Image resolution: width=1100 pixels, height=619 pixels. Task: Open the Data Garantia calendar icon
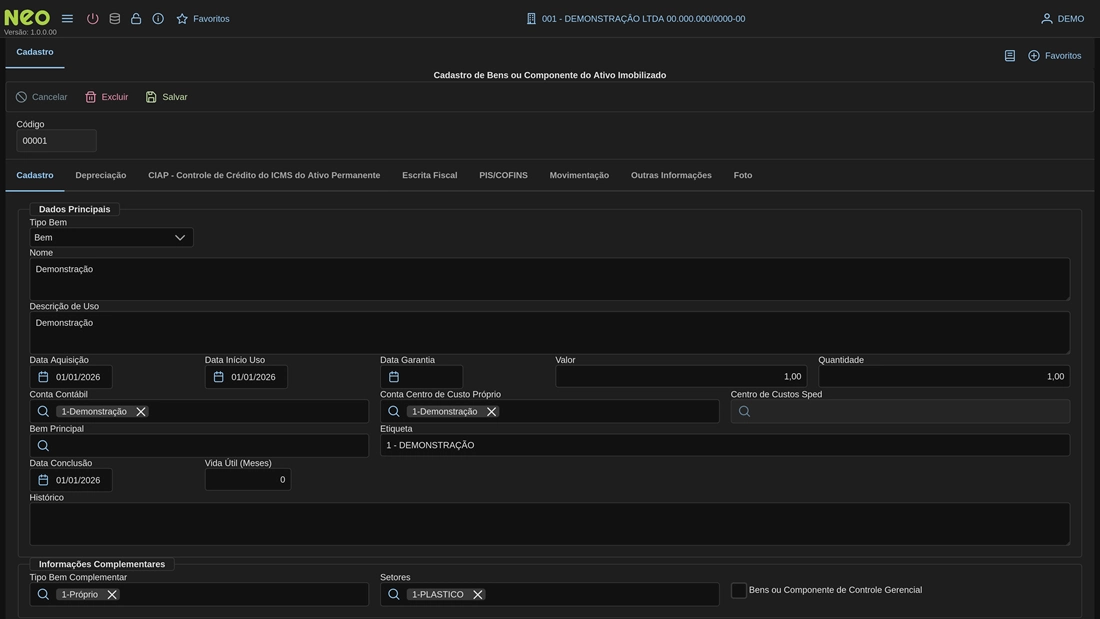click(394, 377)
